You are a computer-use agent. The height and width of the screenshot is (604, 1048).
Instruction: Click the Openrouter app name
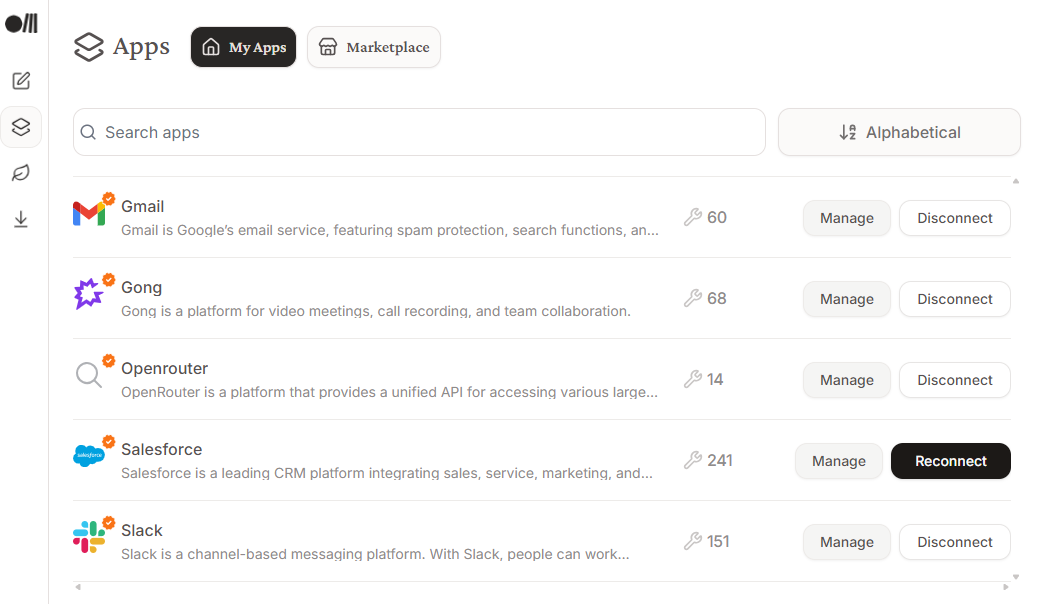click(x=164, y=368)
